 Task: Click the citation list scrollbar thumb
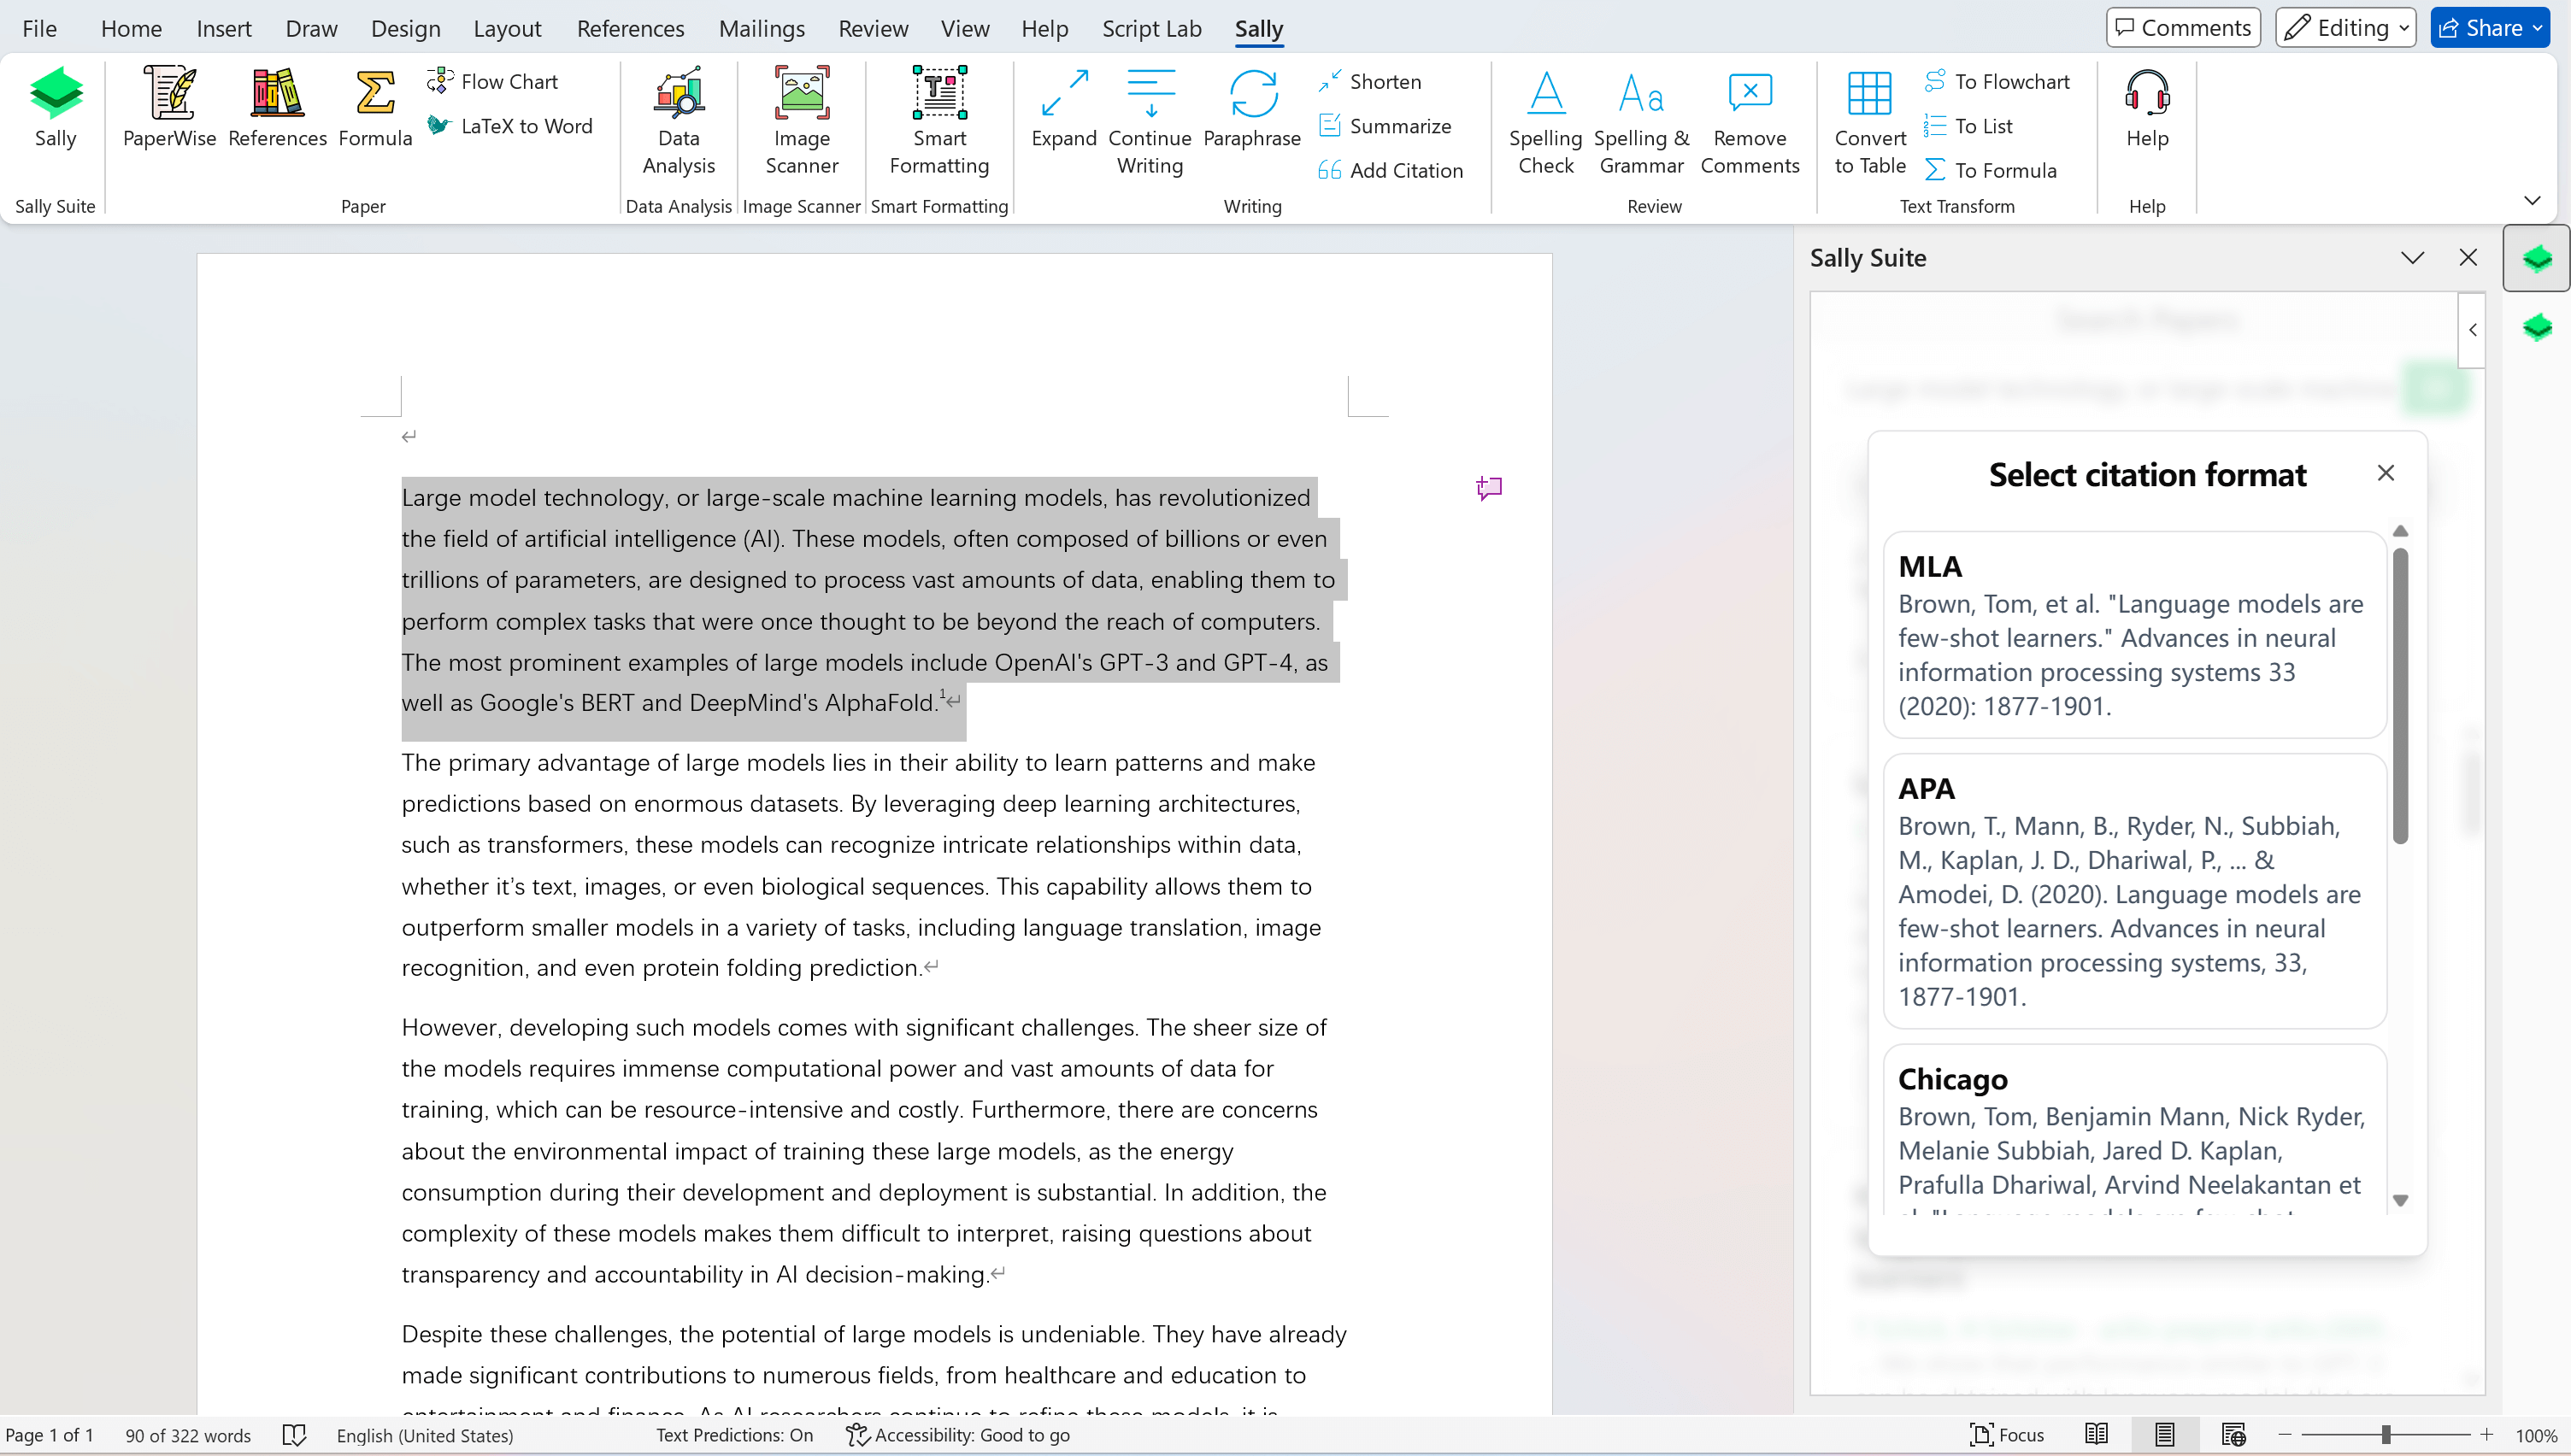[2400, 696]
